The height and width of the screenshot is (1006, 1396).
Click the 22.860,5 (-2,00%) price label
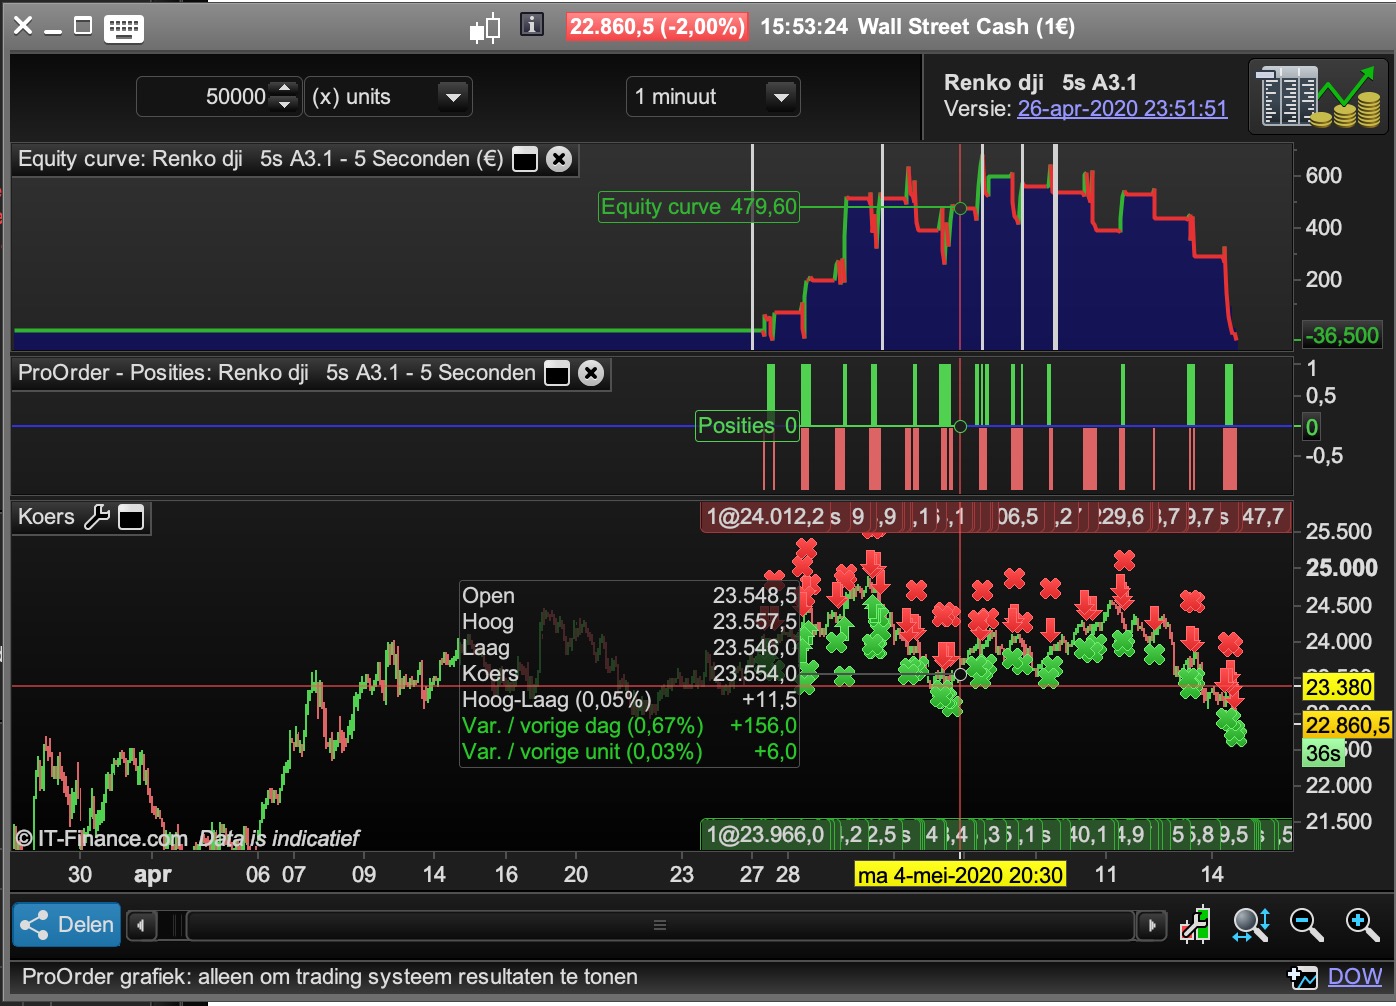pyautogui.click(x=657, y=27)
